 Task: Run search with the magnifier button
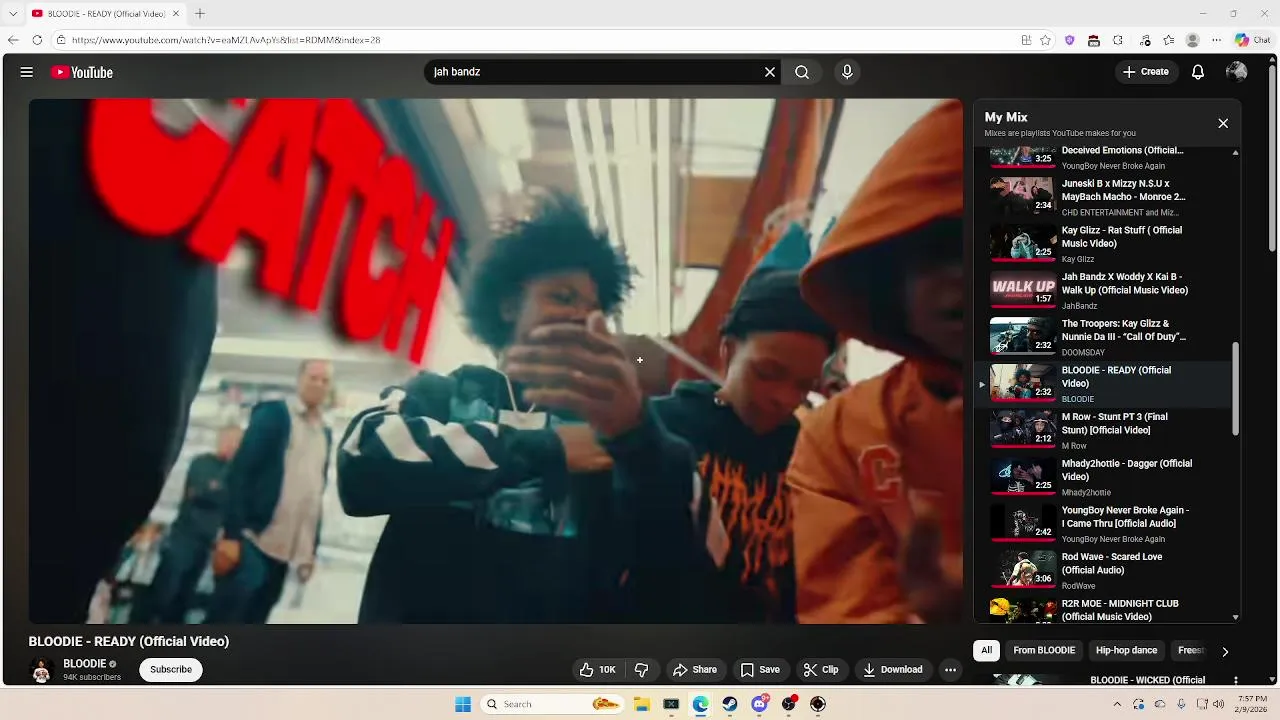pos(802,72)
